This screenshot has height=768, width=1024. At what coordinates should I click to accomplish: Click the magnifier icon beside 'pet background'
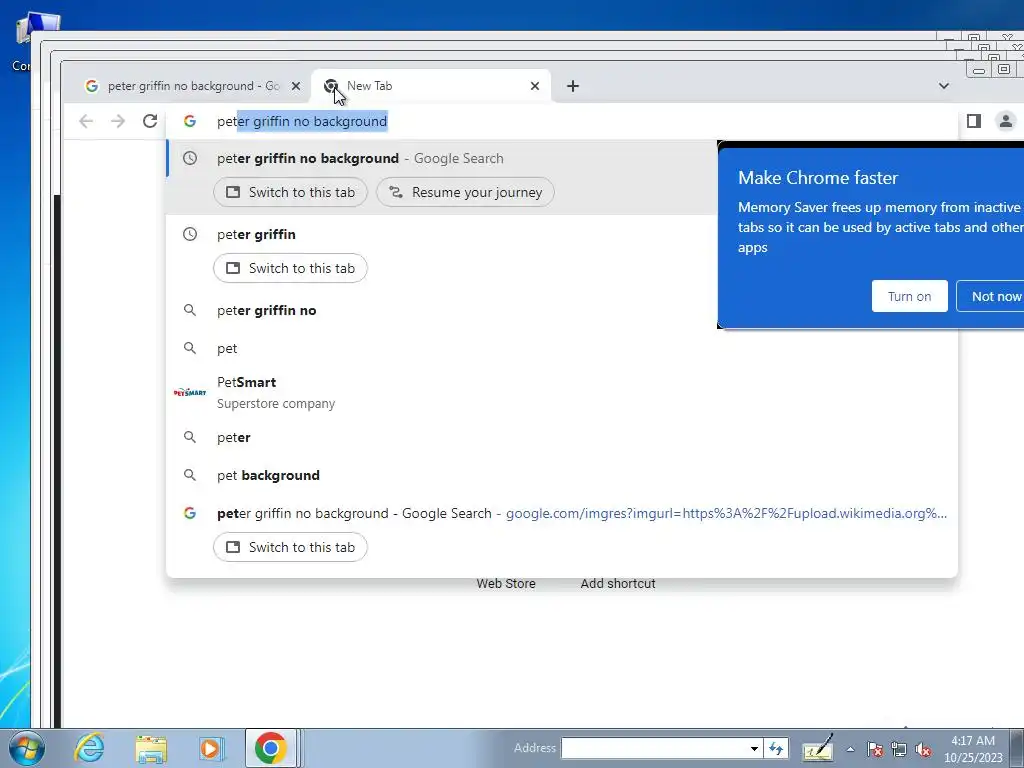coord(190,475)
